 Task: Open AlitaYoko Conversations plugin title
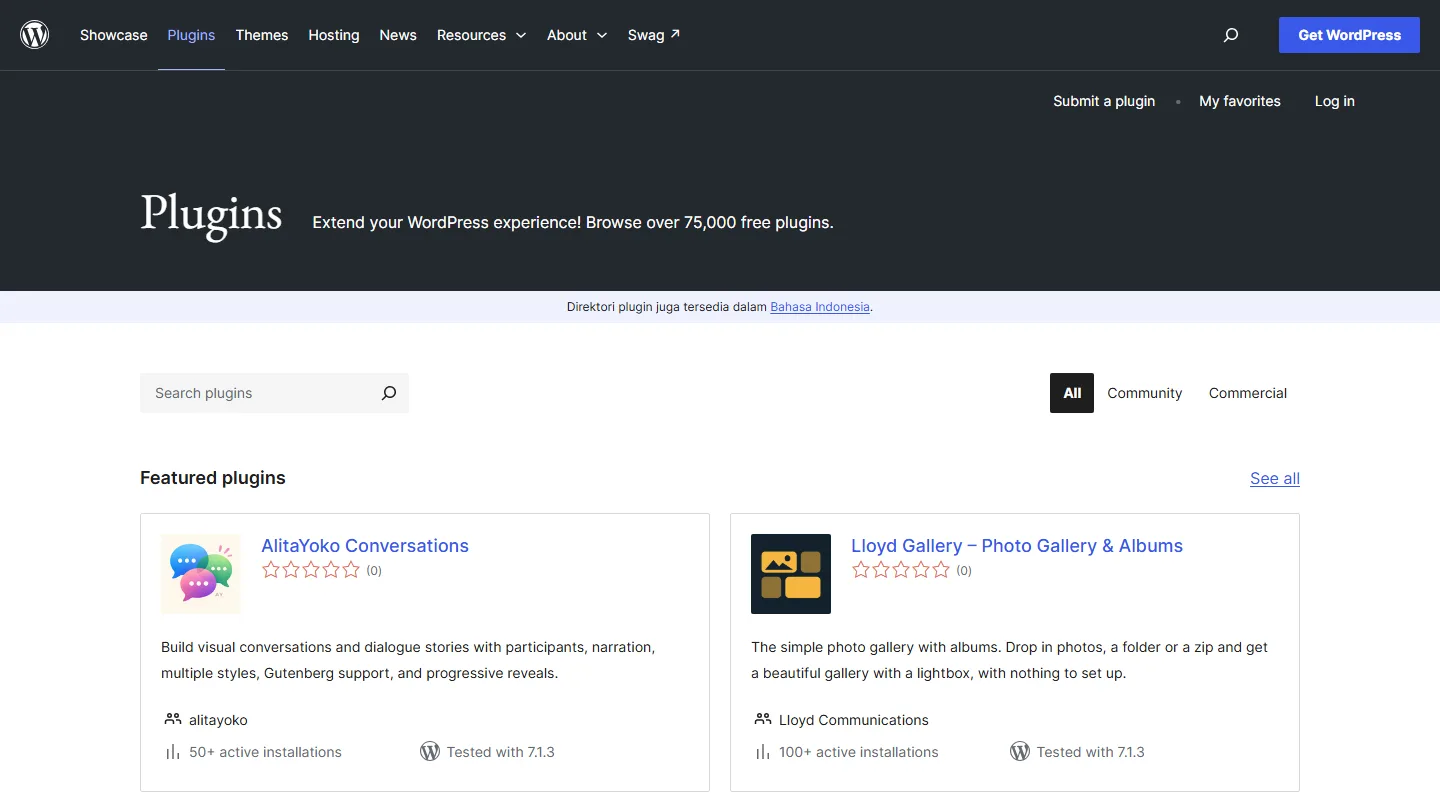(365, 546)
